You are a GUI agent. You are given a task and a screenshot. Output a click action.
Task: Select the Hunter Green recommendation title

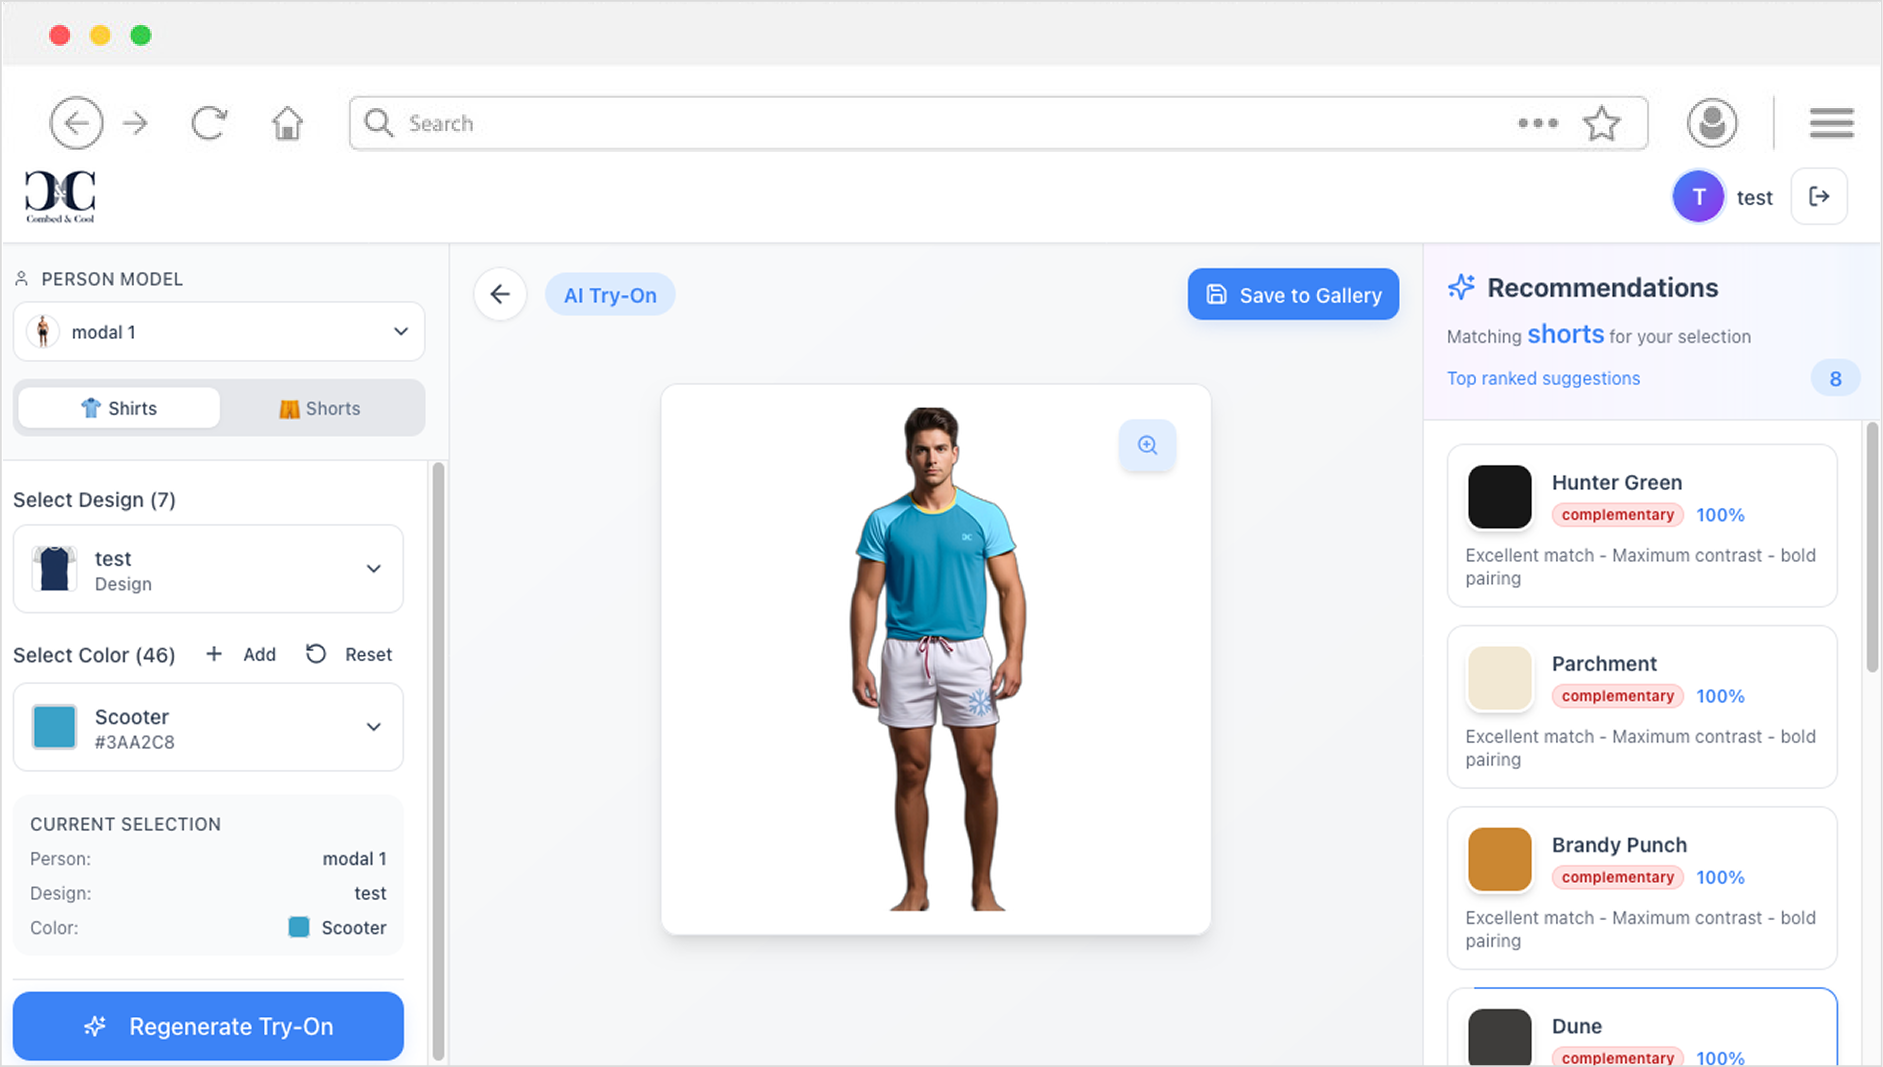[x=1617, y=482]
